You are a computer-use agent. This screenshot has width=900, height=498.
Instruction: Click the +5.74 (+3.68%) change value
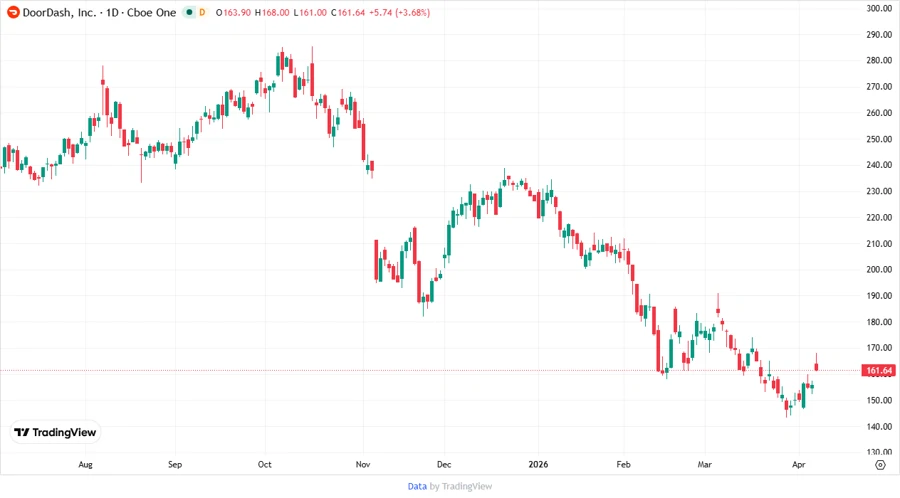click(399, 12)
